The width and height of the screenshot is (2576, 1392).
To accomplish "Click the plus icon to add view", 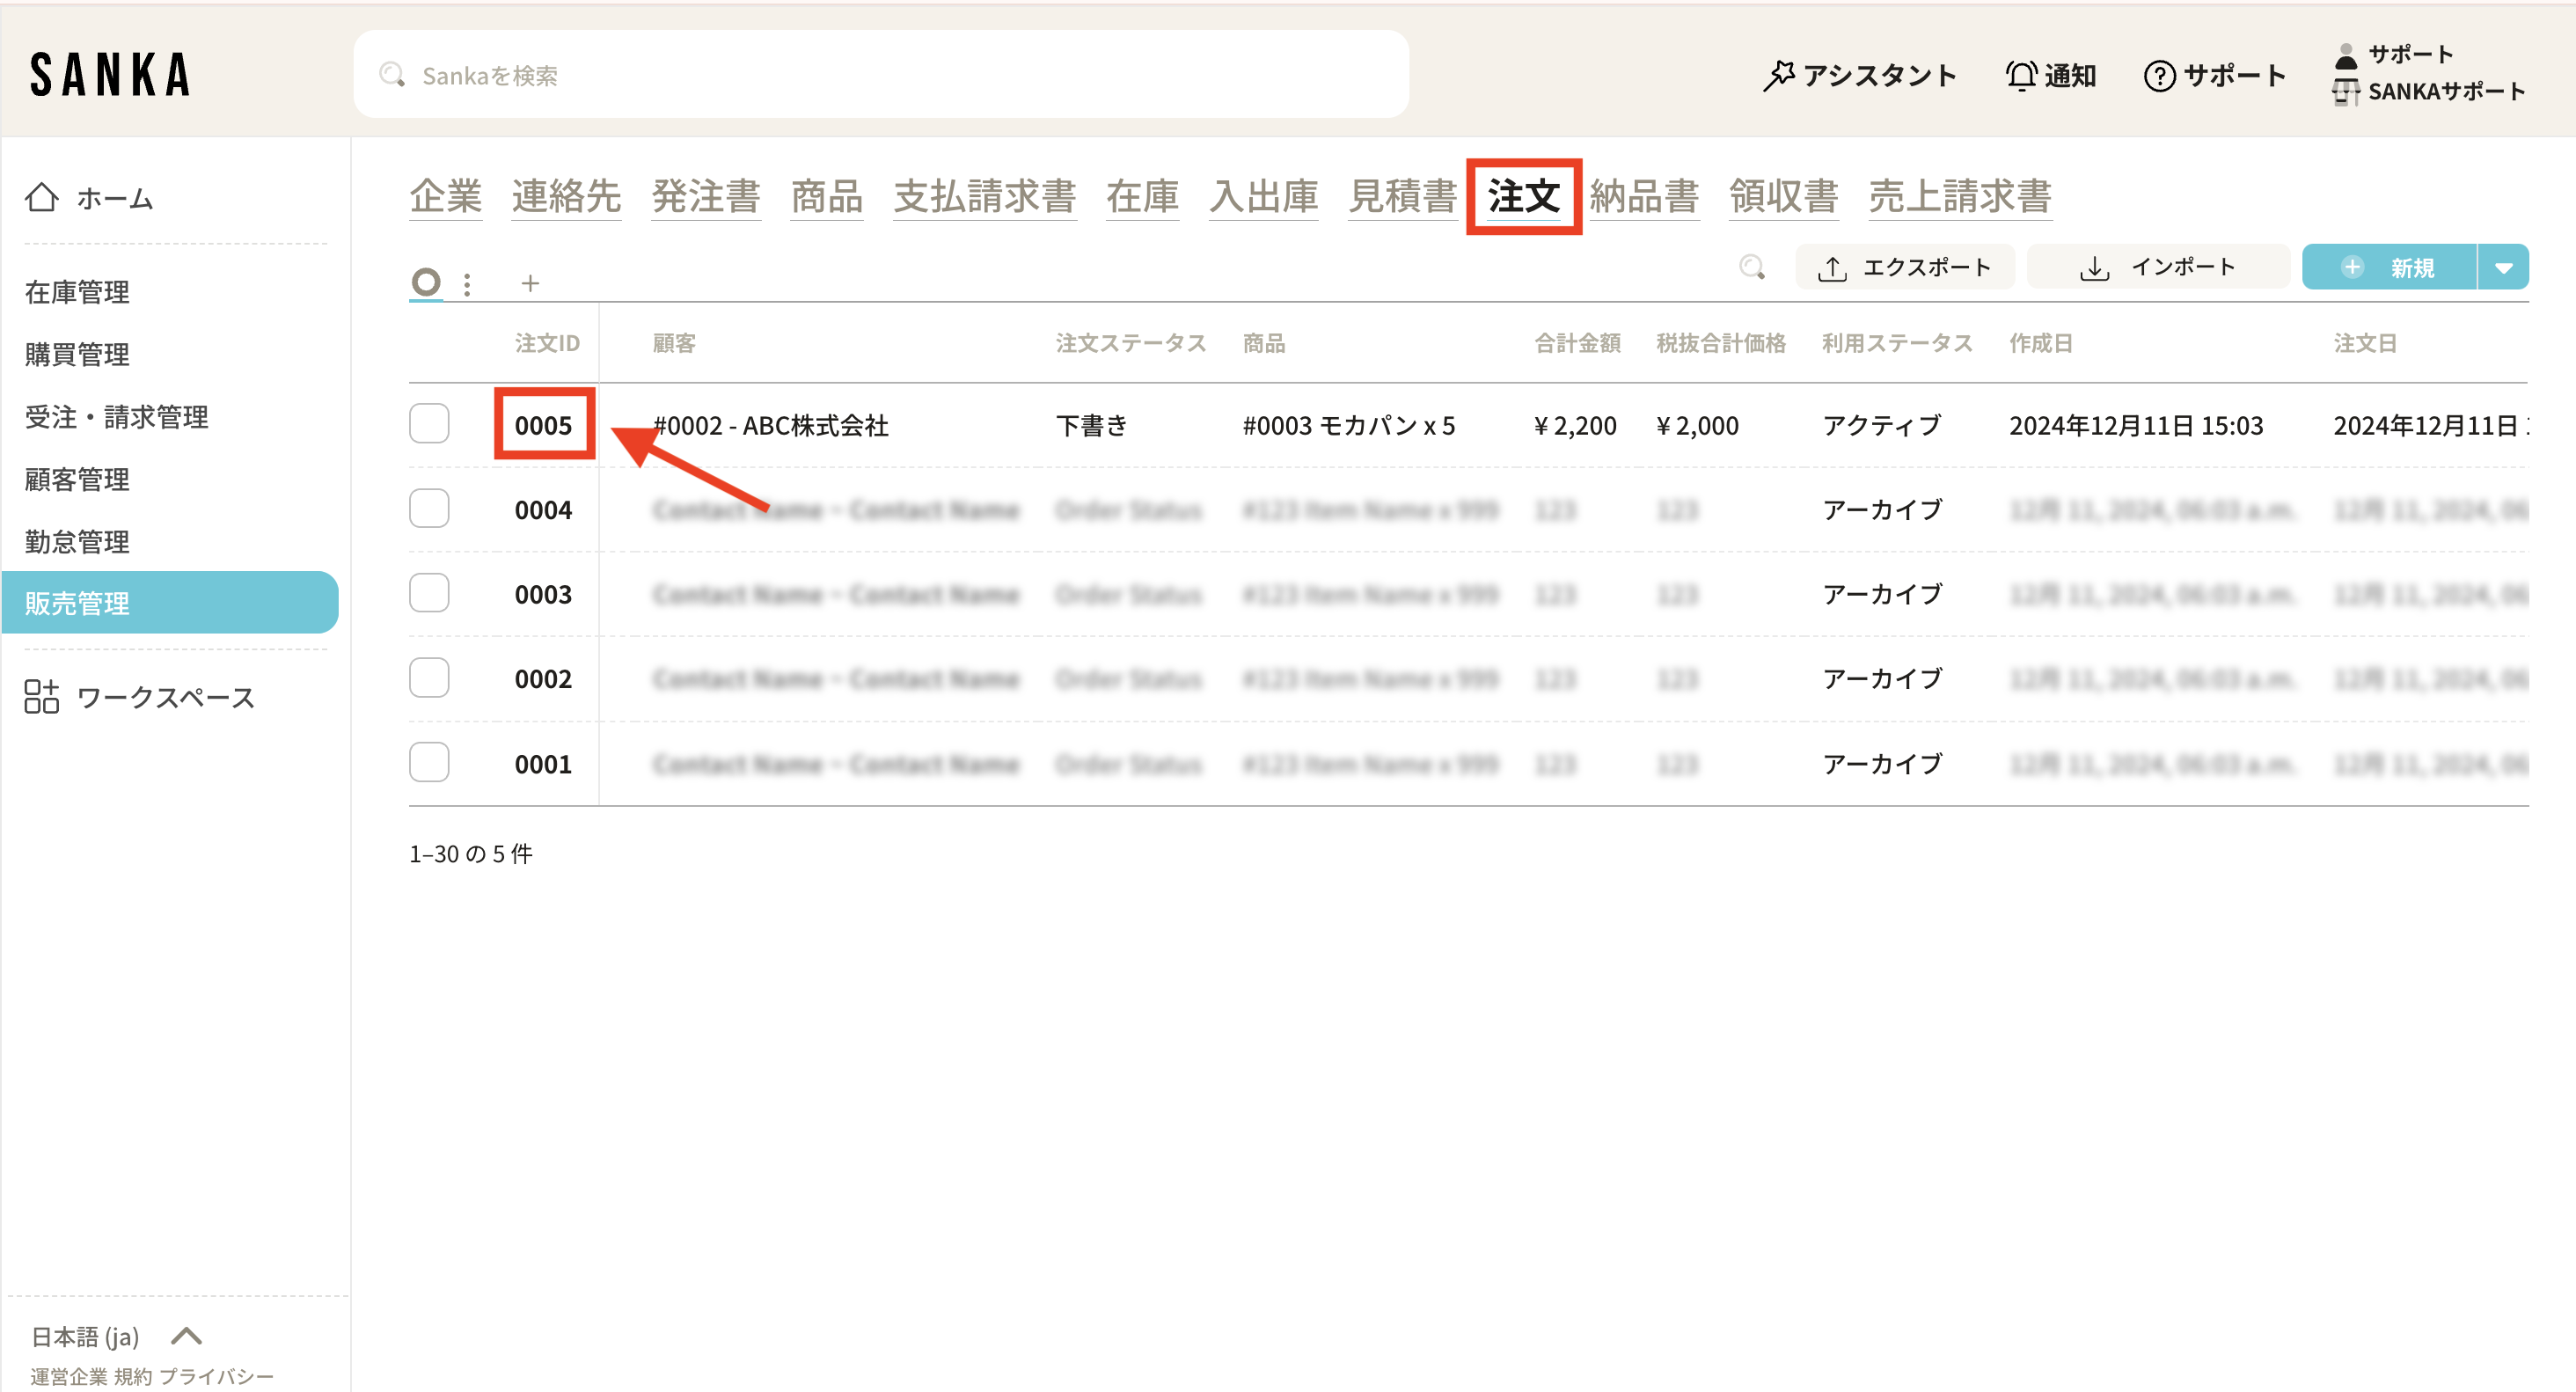I will coord(530,284).
